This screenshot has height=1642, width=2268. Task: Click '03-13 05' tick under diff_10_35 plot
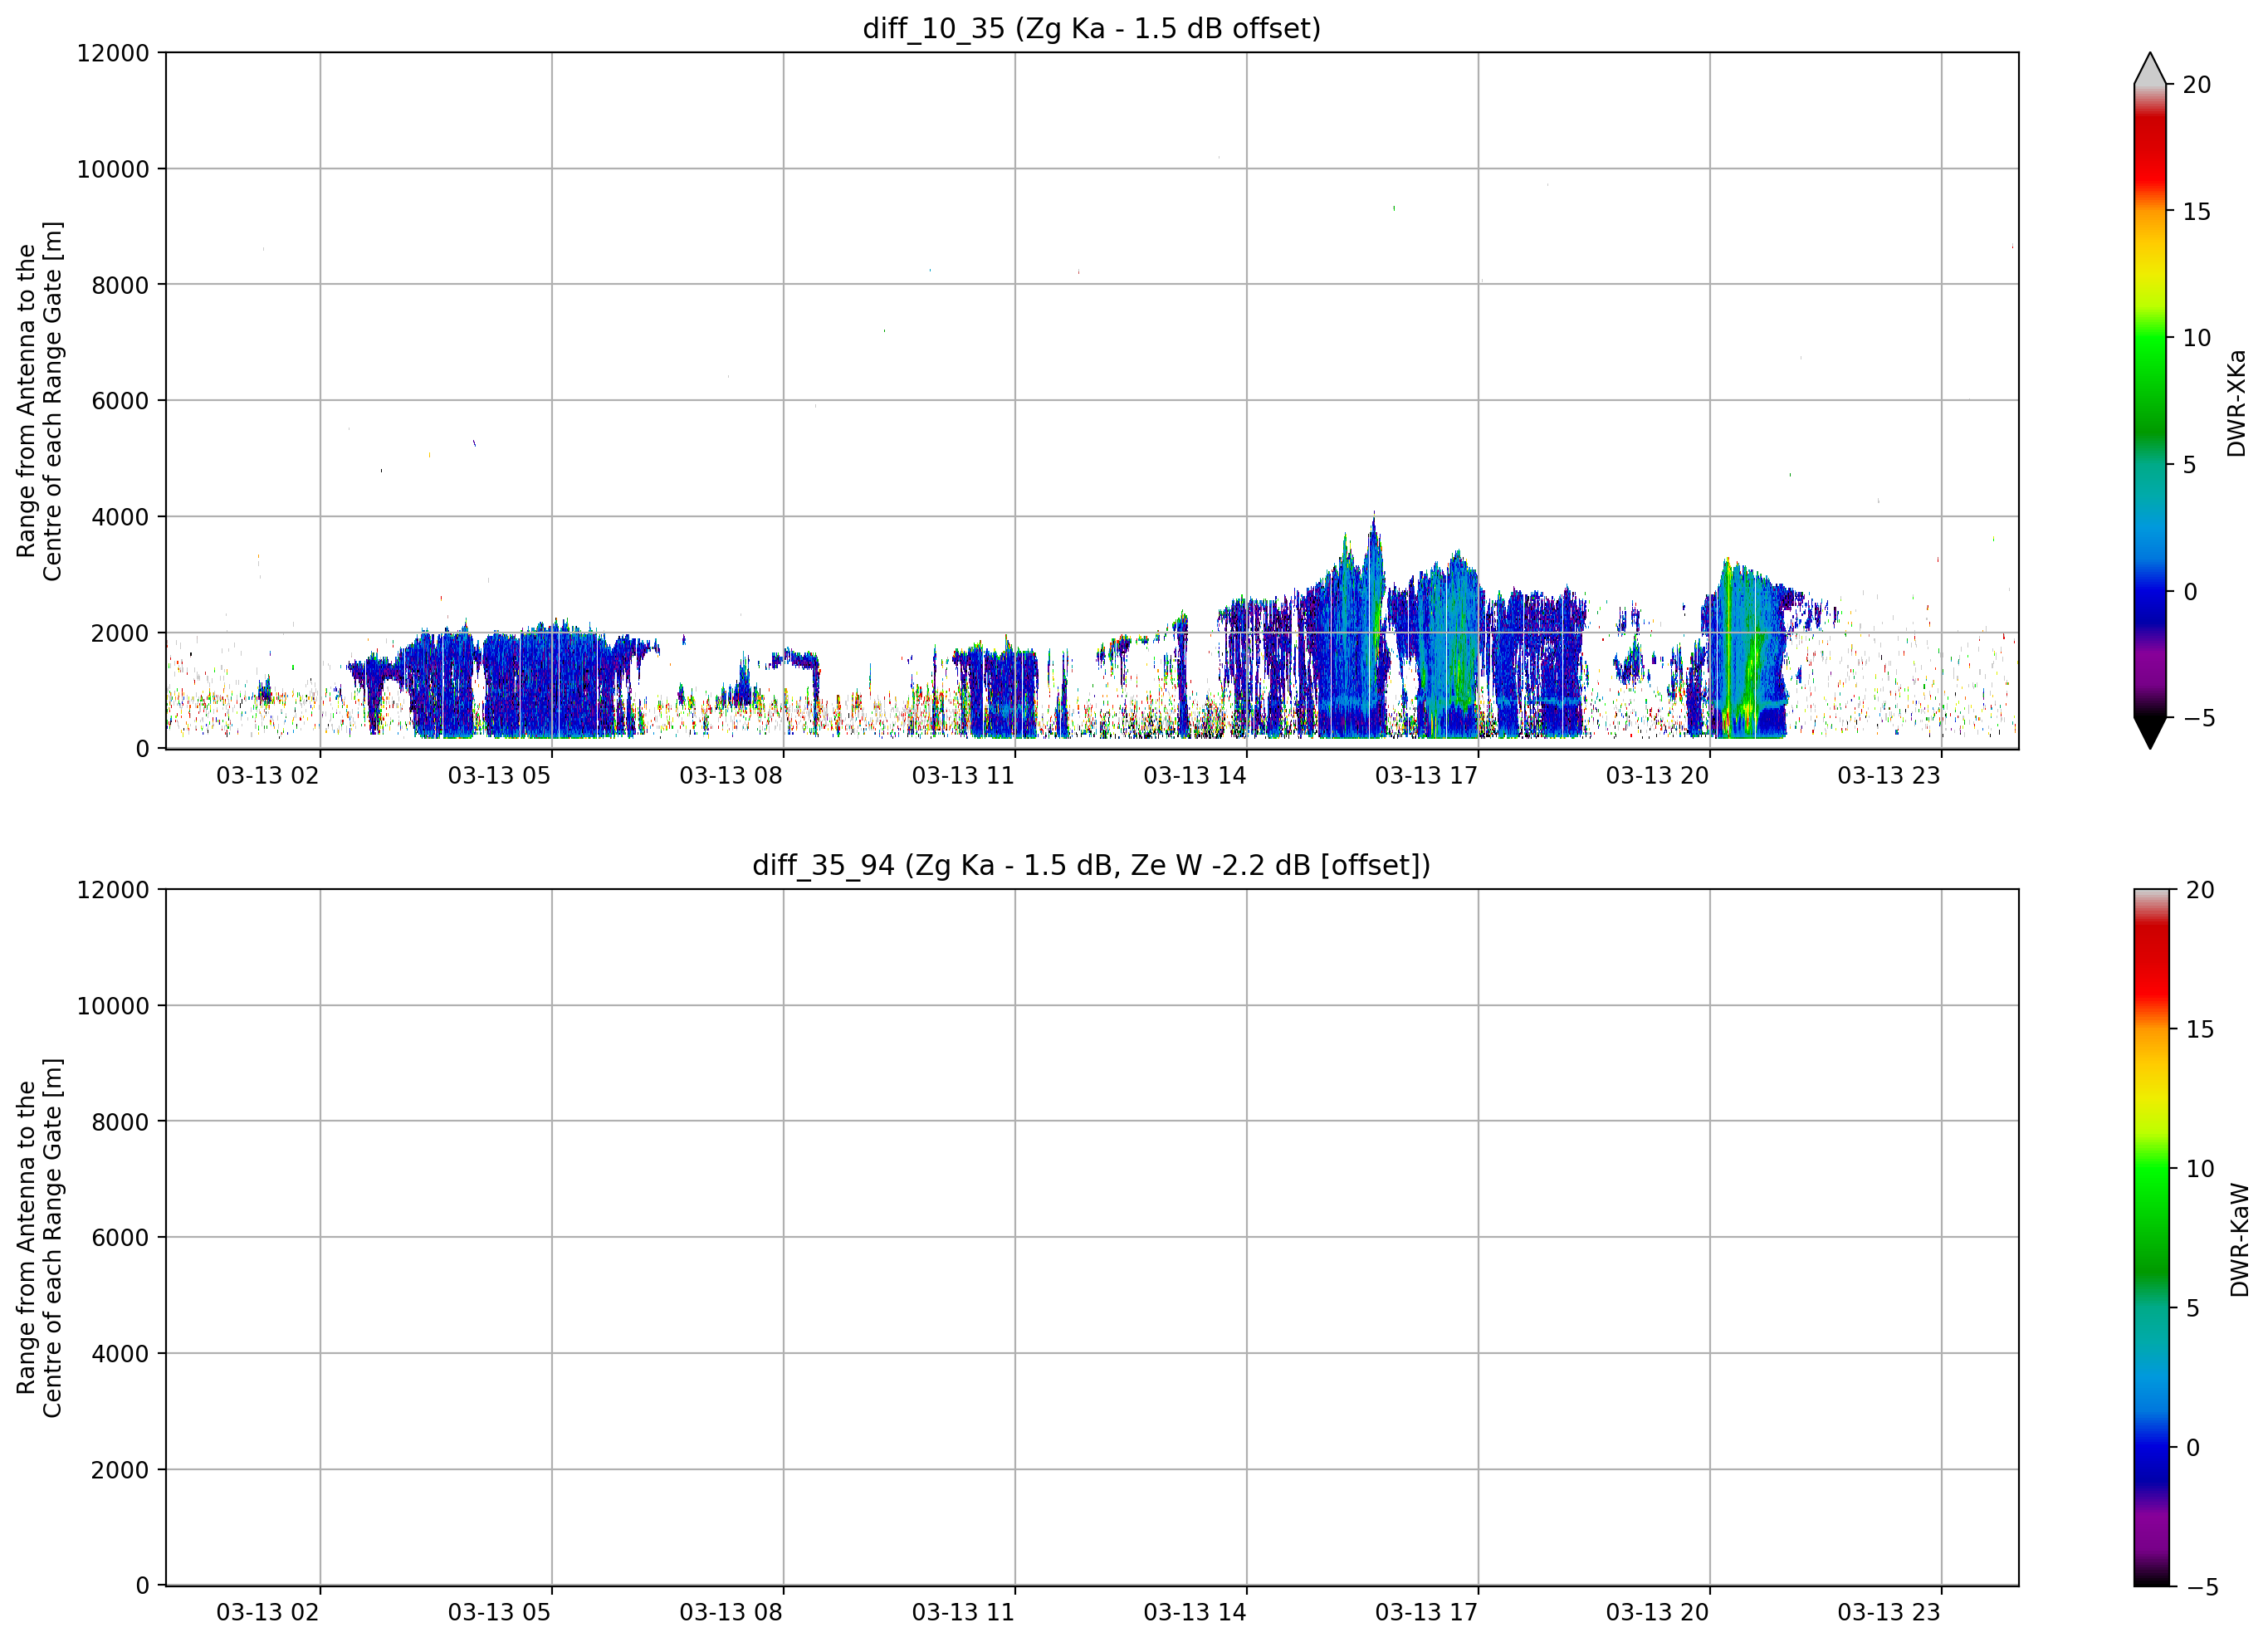pyautogui.click(x=499, y=775)
